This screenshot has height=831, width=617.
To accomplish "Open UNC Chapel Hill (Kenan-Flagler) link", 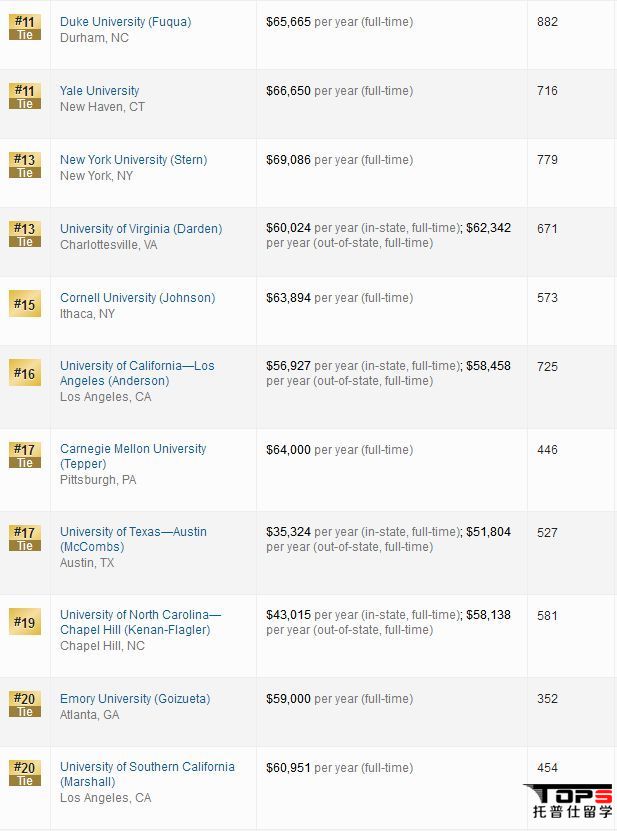I will click(140, 622).
